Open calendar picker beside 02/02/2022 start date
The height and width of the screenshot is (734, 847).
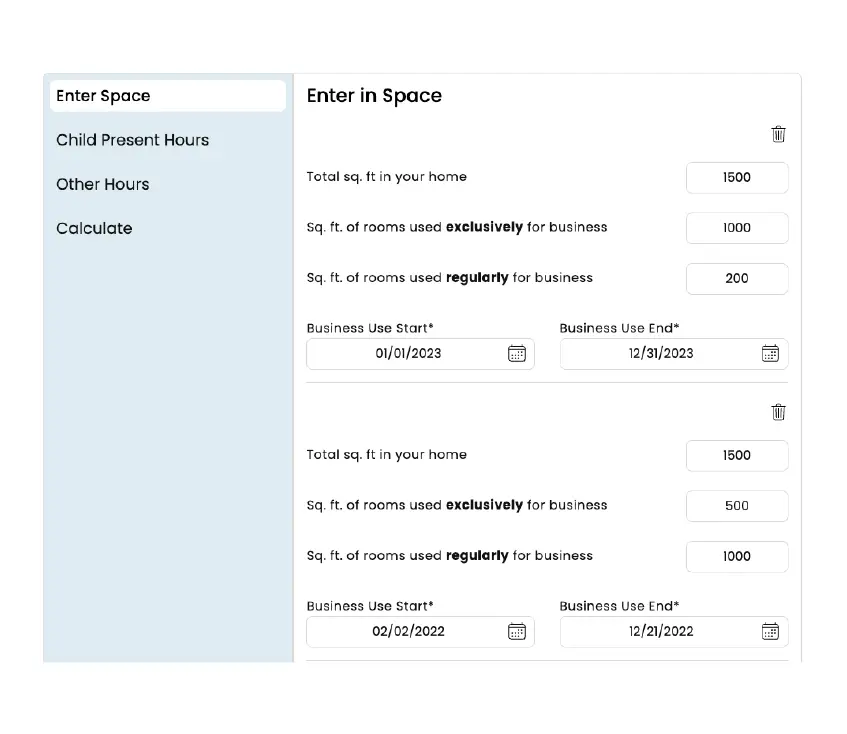(516, 631)
